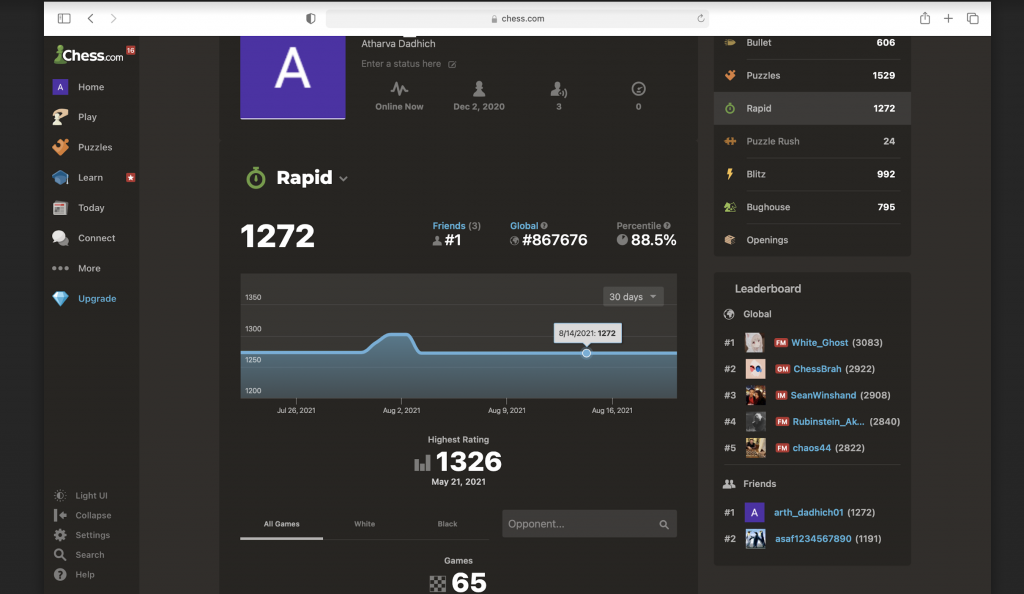The height and width of the screenshot is (594, 1024).
Task: Reload the page
Action: (701, 18)
